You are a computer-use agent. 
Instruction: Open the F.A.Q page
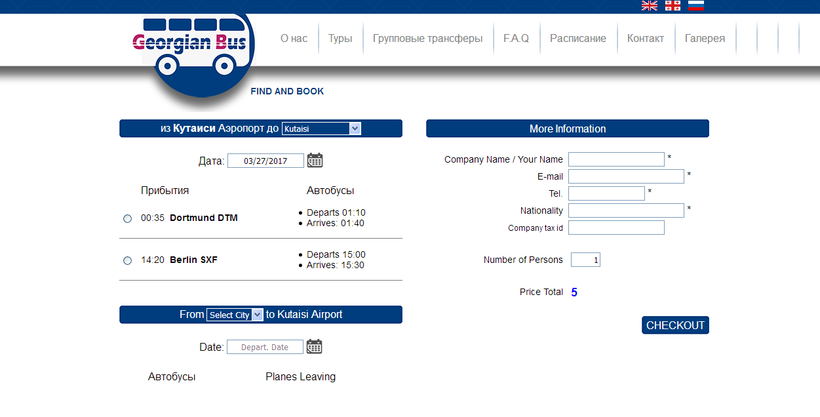click(x=516, y=38)
